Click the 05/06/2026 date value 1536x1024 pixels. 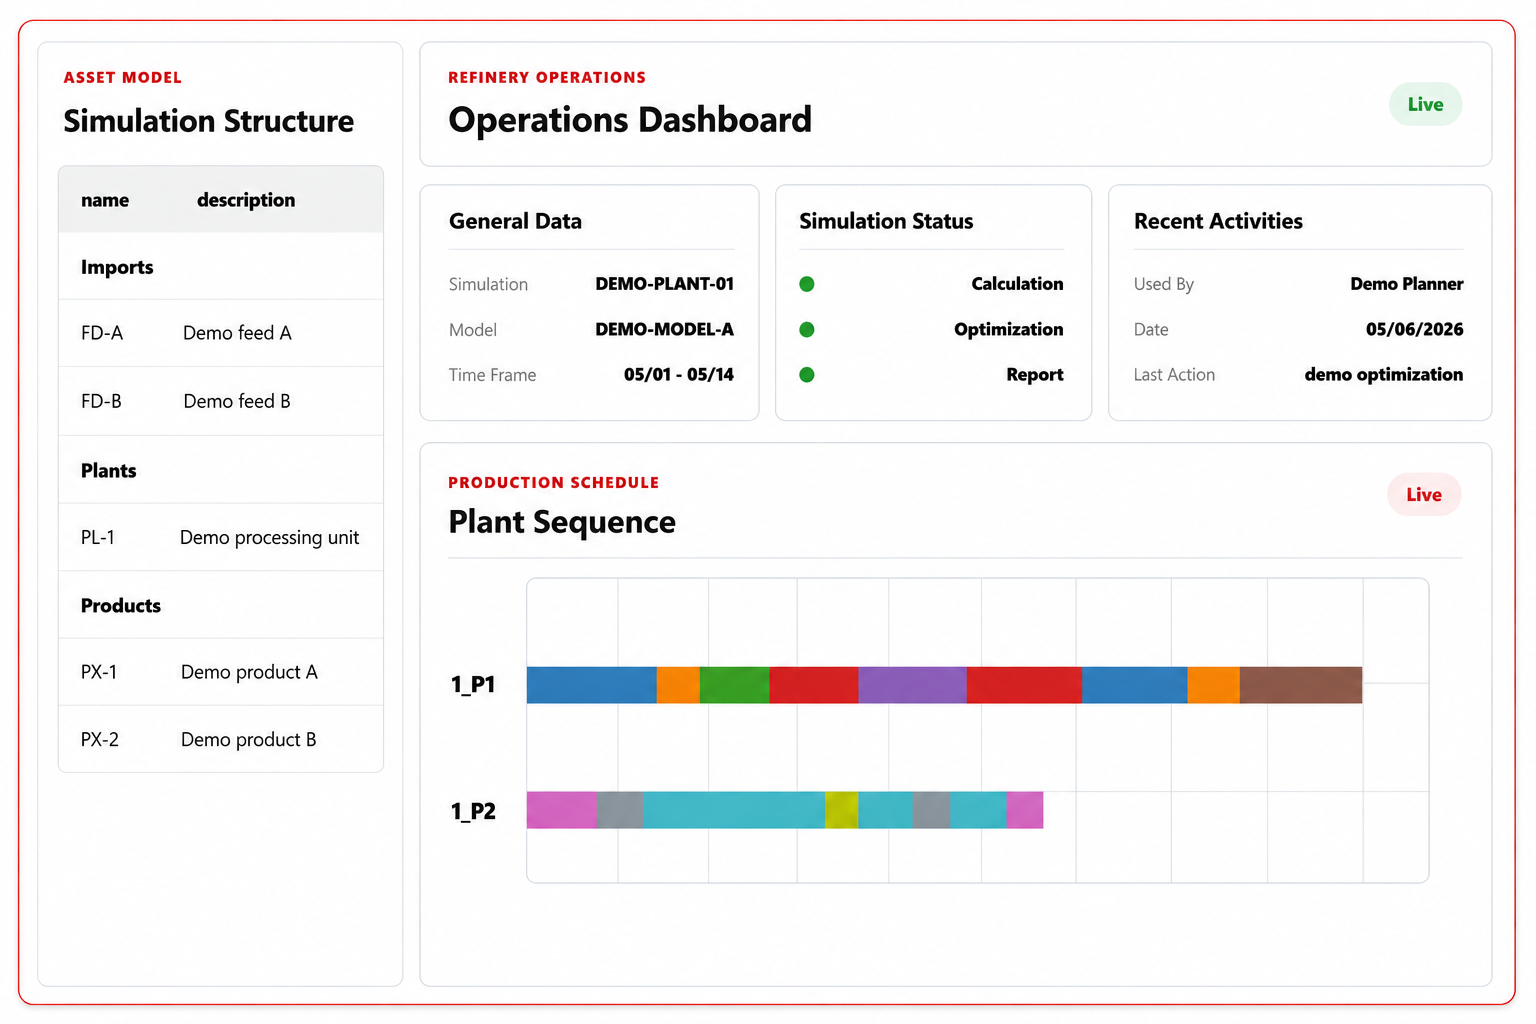click(x=1414, y=329)
